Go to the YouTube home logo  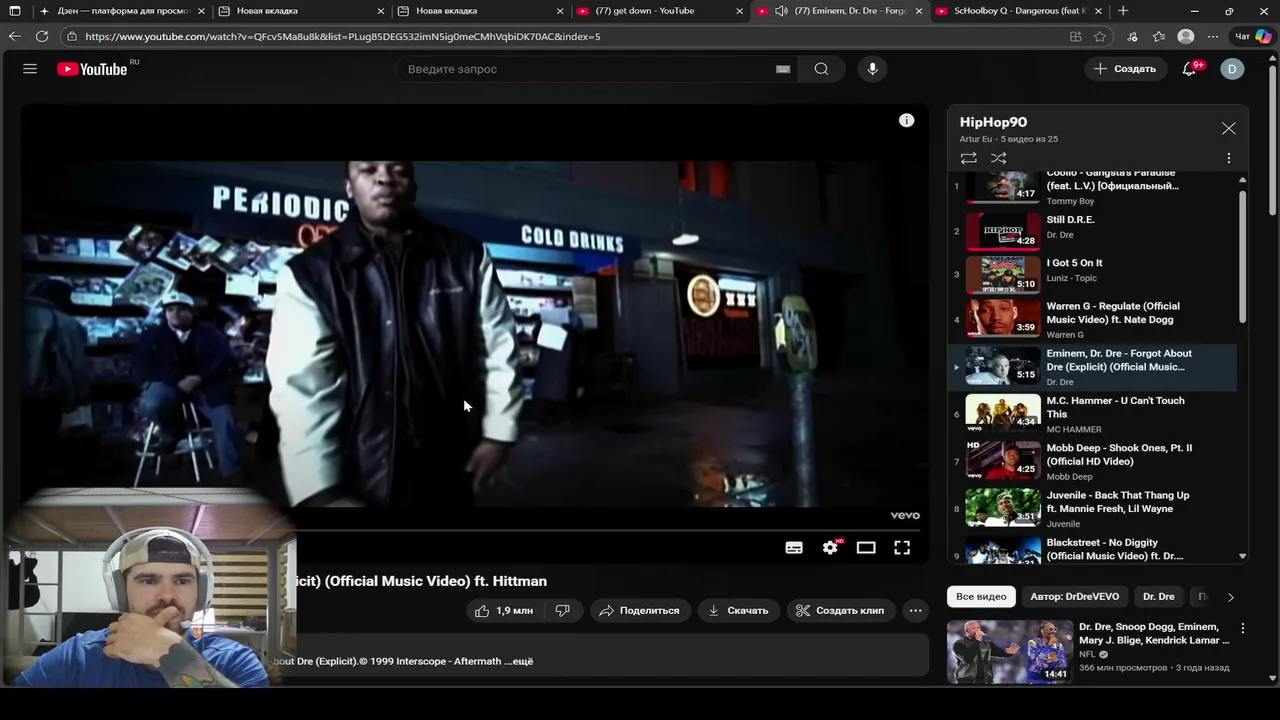93,69
